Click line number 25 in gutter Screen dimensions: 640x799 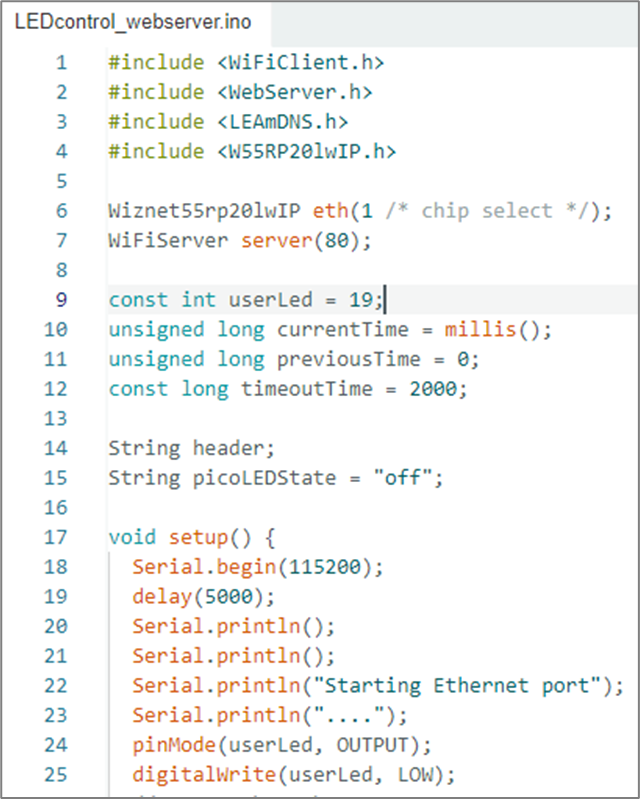(56, 774)
